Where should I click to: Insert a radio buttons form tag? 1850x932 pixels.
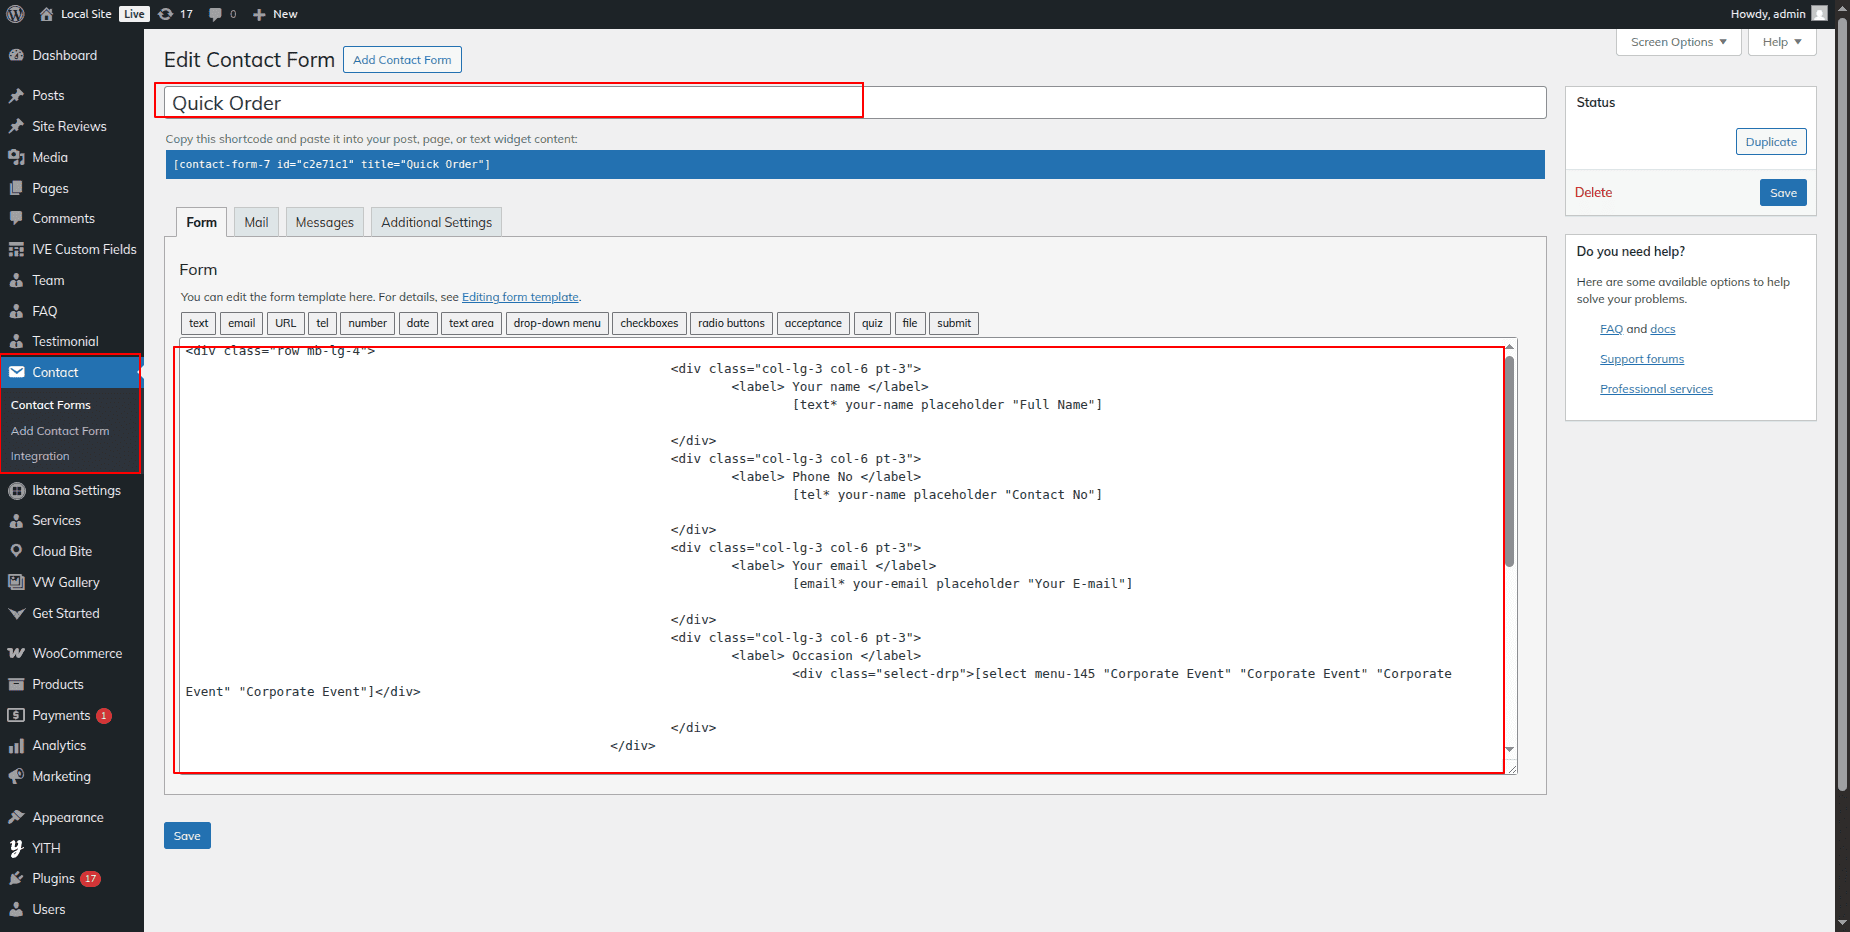731,323
